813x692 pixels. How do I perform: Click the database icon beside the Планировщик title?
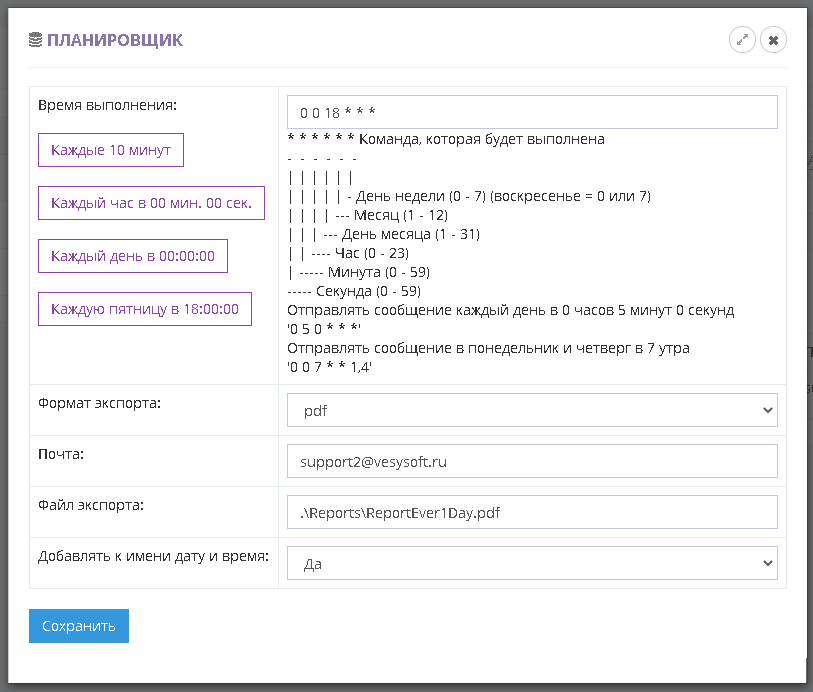coord(36,40)
